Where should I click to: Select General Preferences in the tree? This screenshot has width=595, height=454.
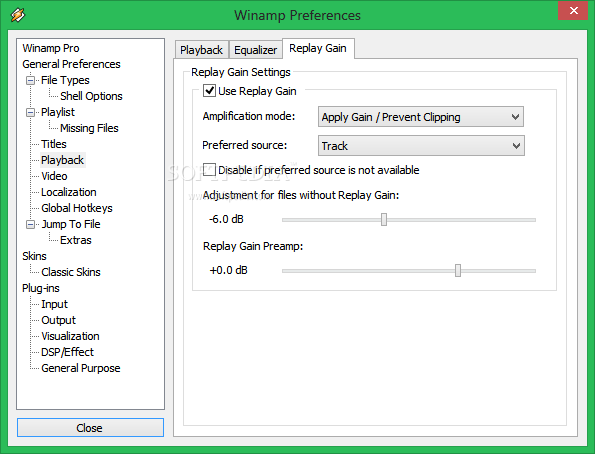pos(71,64)
